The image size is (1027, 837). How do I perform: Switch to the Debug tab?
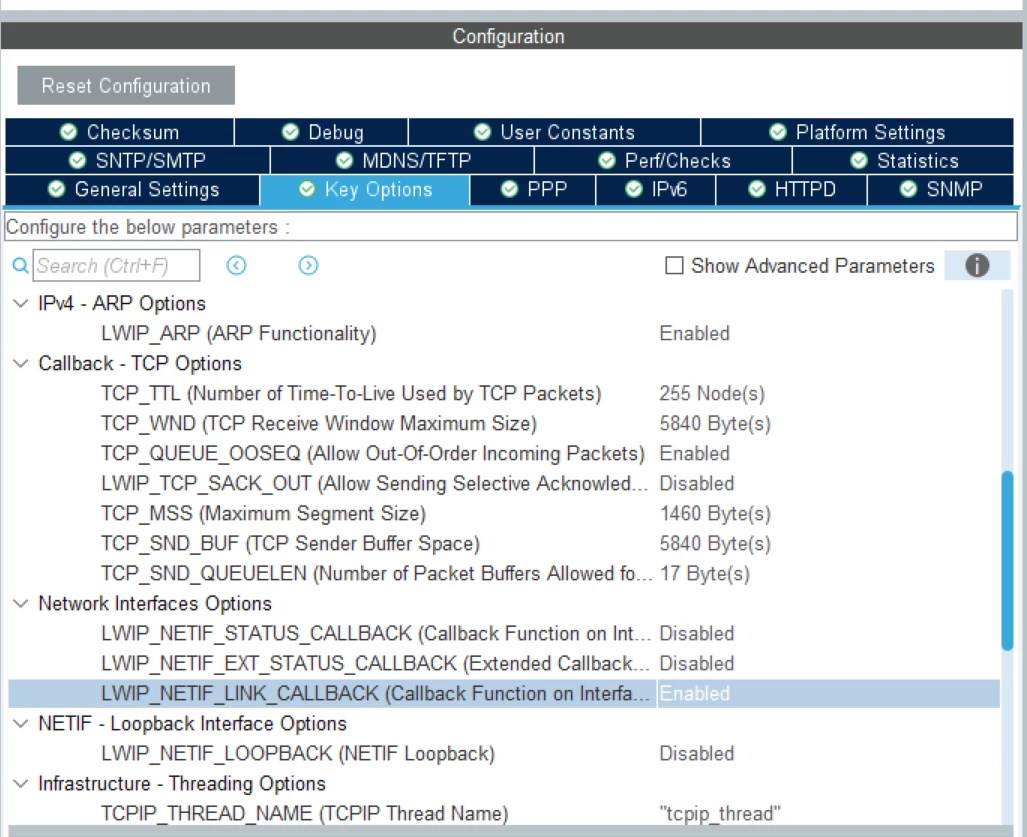pyautogui.click(x=321, y=132)
